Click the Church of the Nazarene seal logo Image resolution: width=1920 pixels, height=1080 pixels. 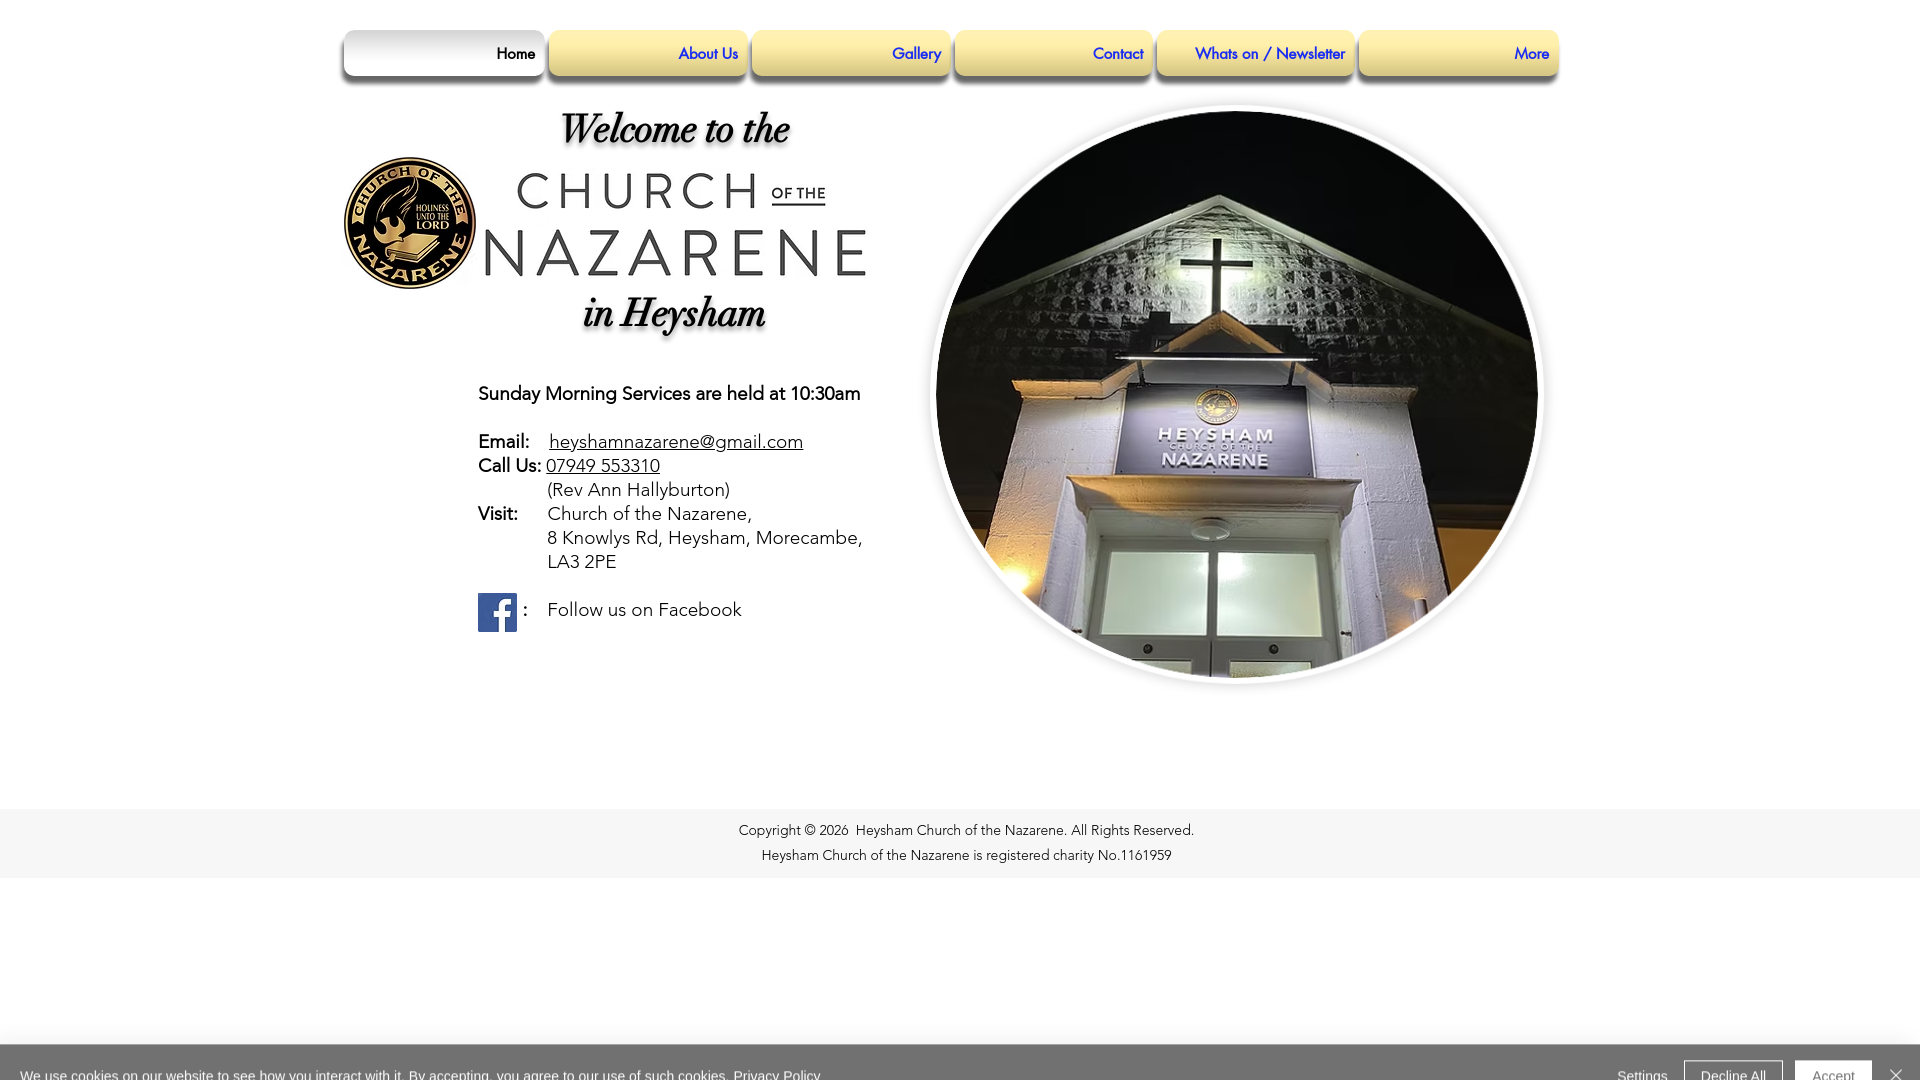(x=410, y=223)
